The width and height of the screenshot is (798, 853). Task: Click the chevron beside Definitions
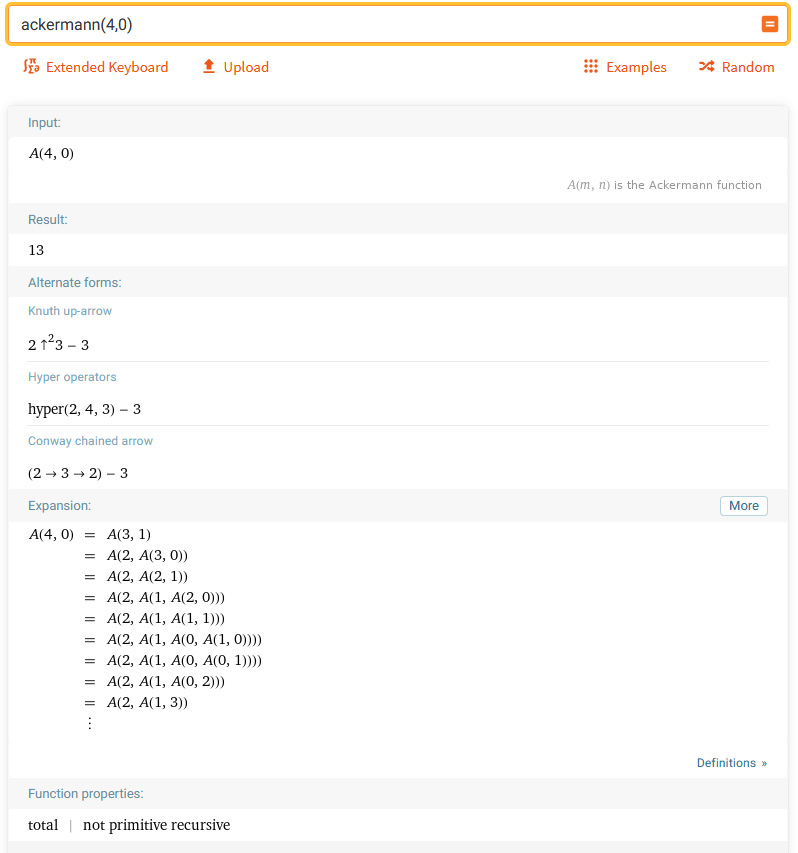click(764, 763)
